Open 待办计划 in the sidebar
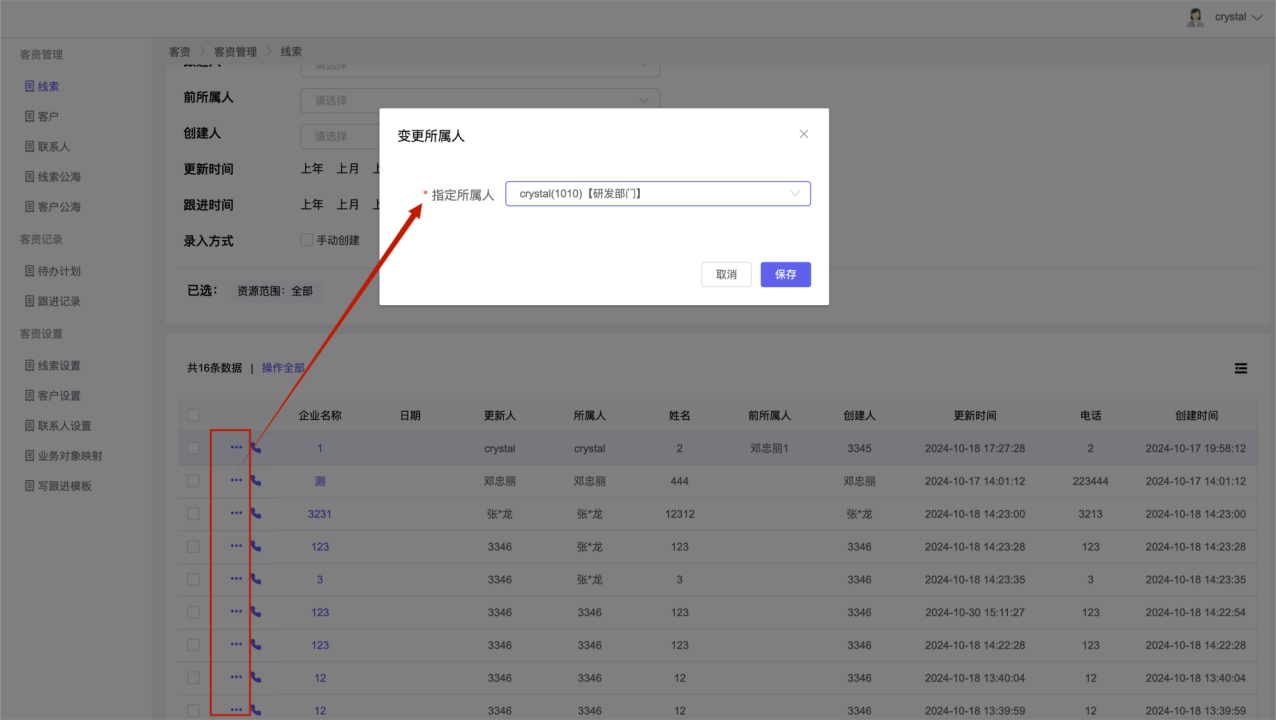The height and width of the screenshot is (720, 1276). click(59, 271)
